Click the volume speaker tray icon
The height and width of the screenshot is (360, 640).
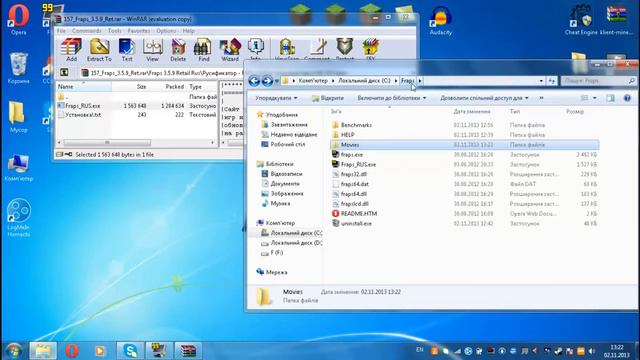[591, 351]
